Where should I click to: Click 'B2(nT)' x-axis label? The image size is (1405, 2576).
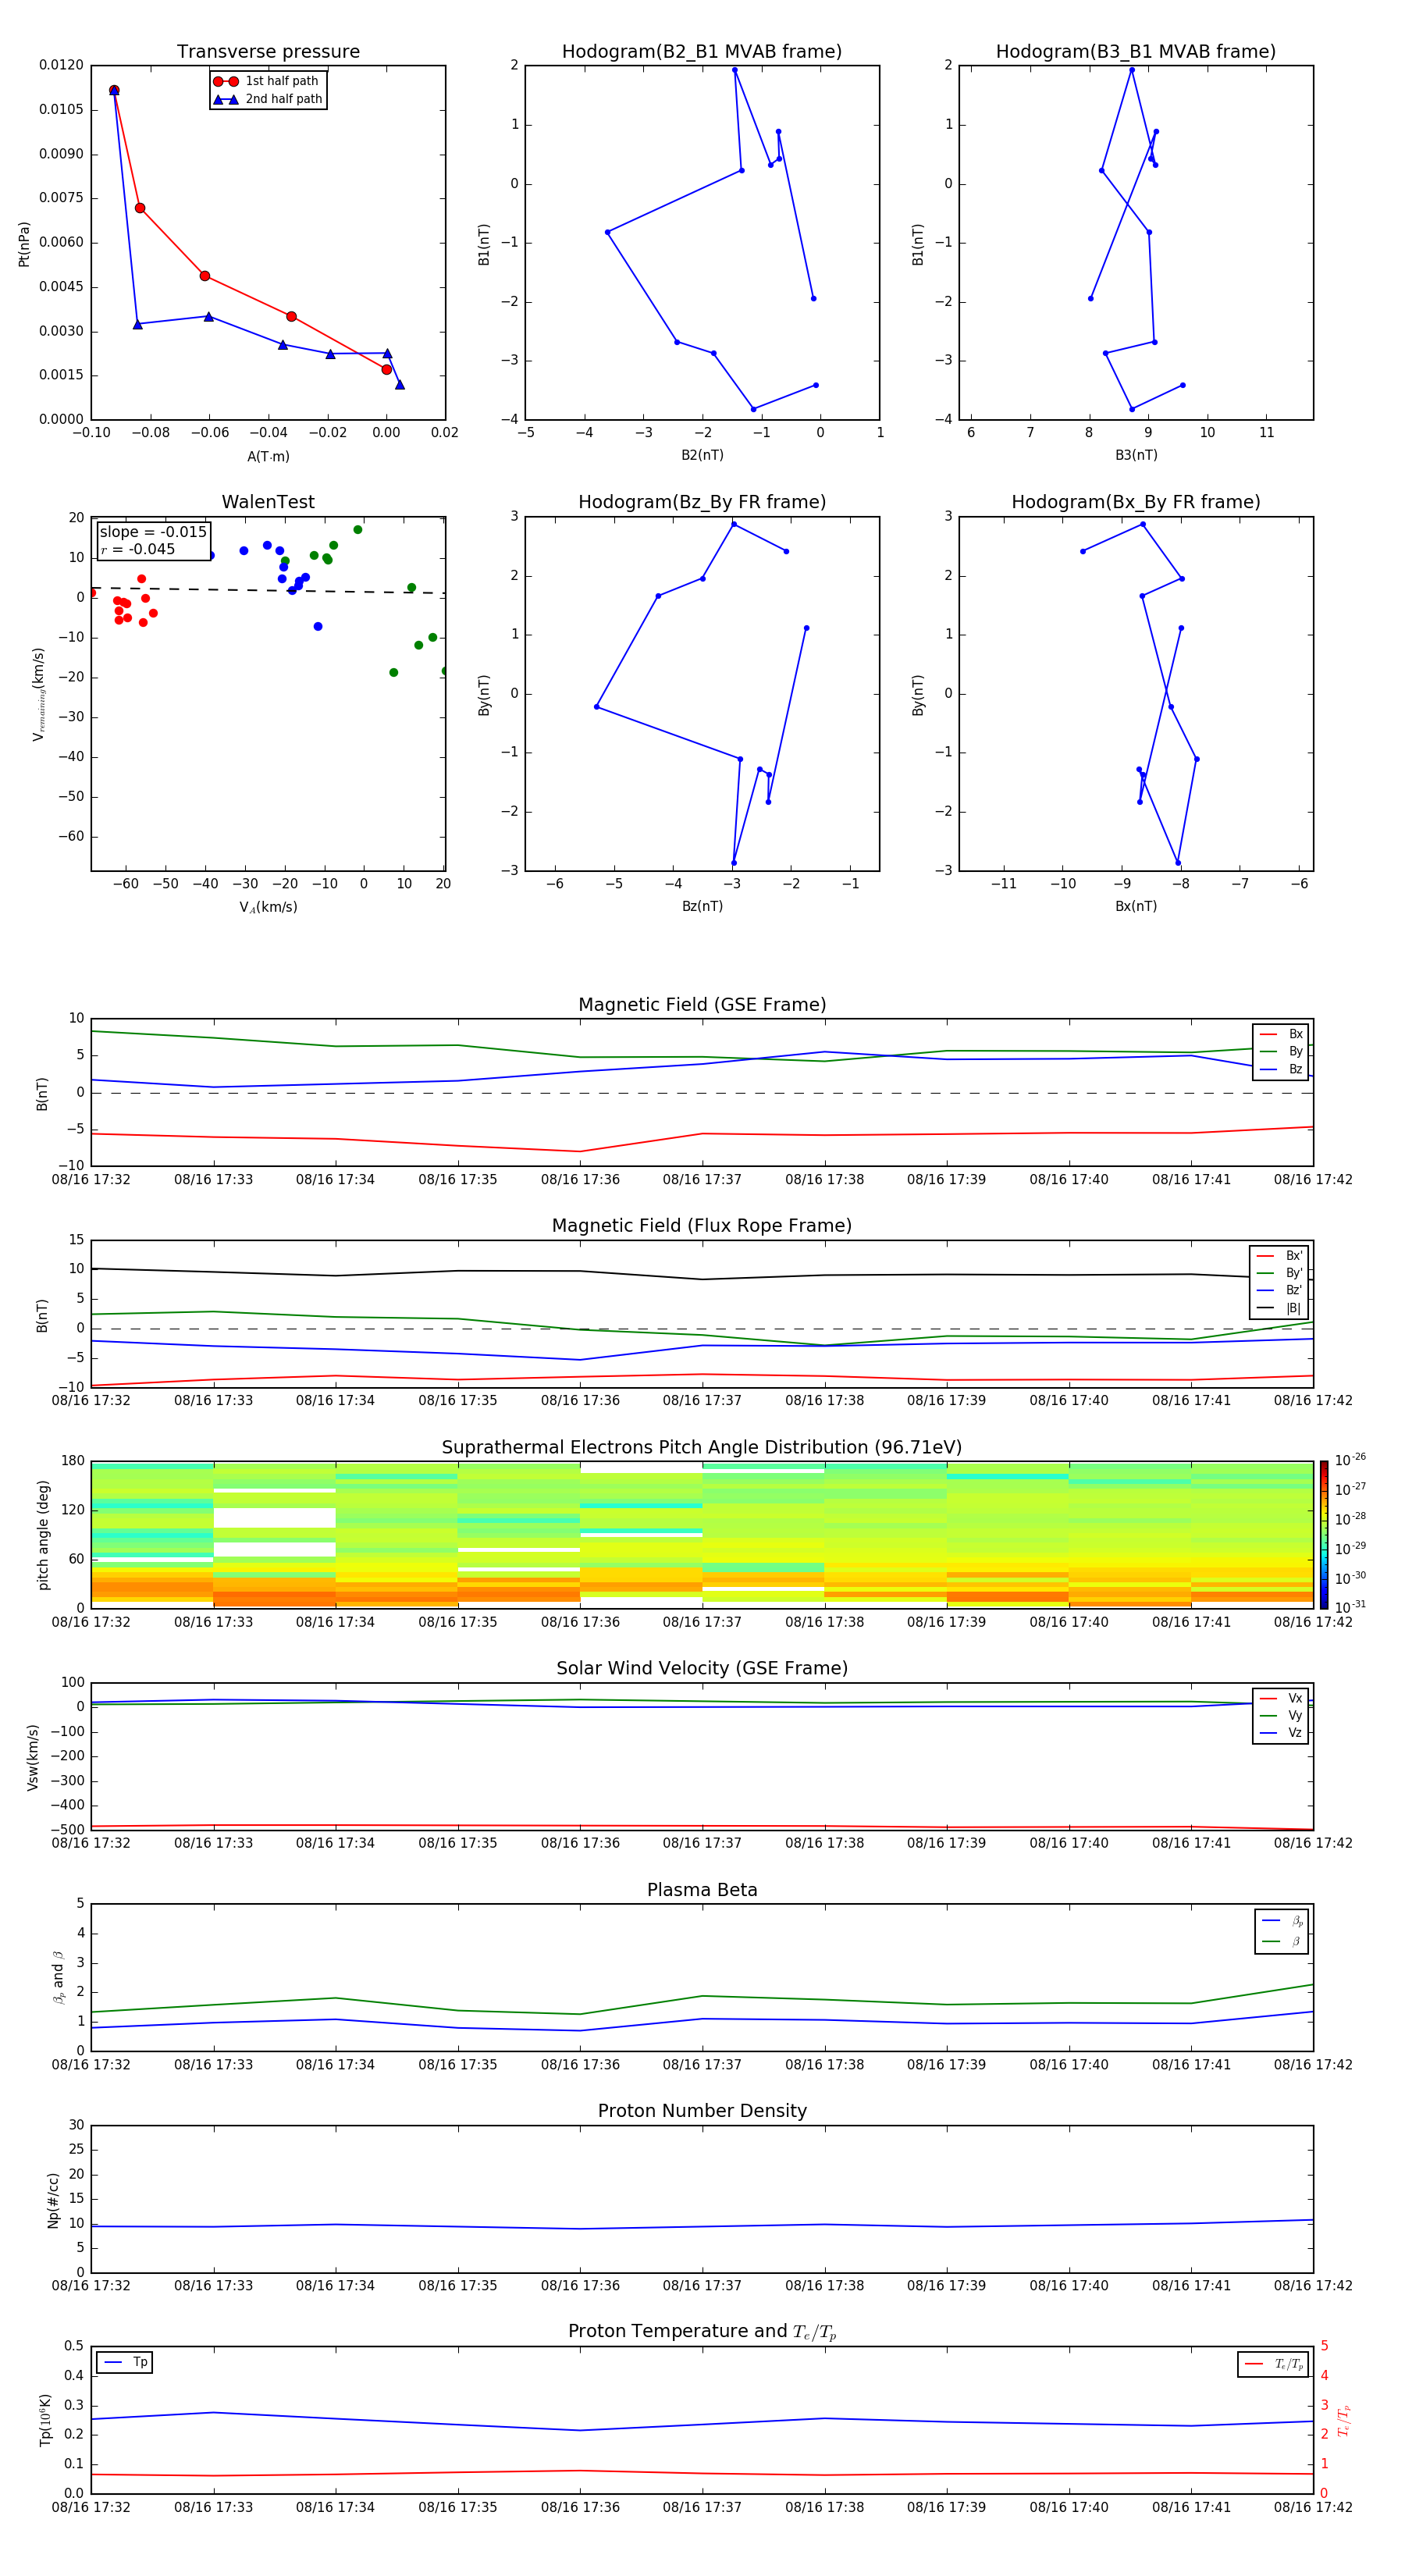[x=702, y=455]
